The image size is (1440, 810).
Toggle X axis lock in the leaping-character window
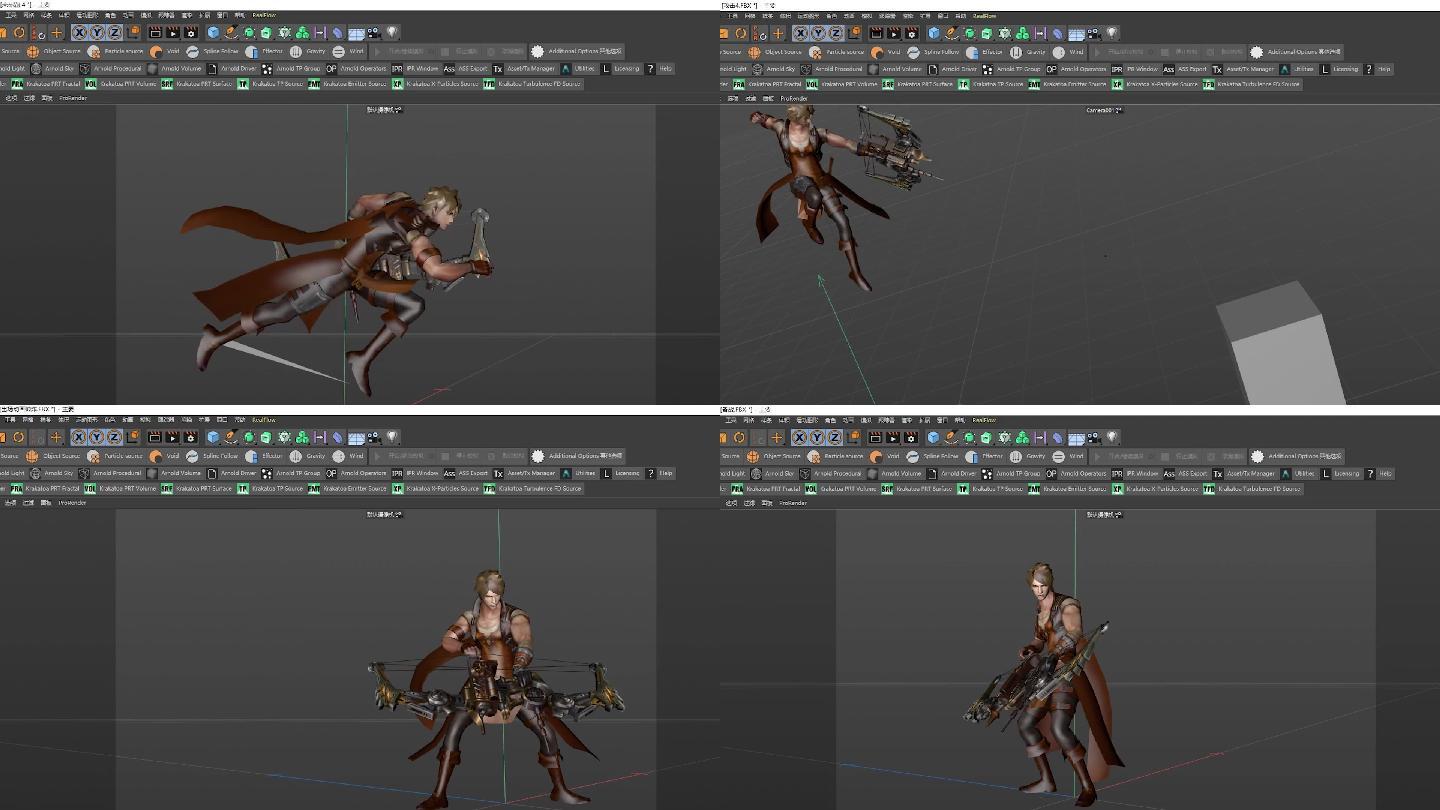[x=81, y=32]
